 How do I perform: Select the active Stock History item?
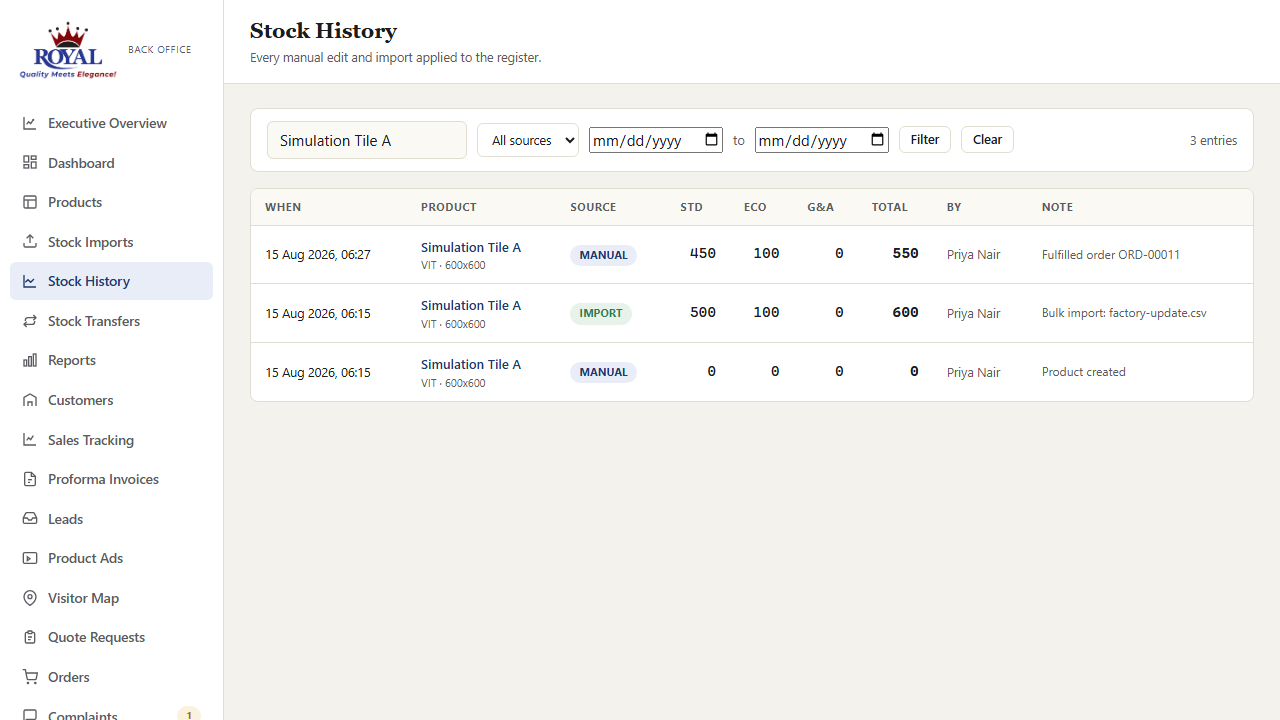111,281
